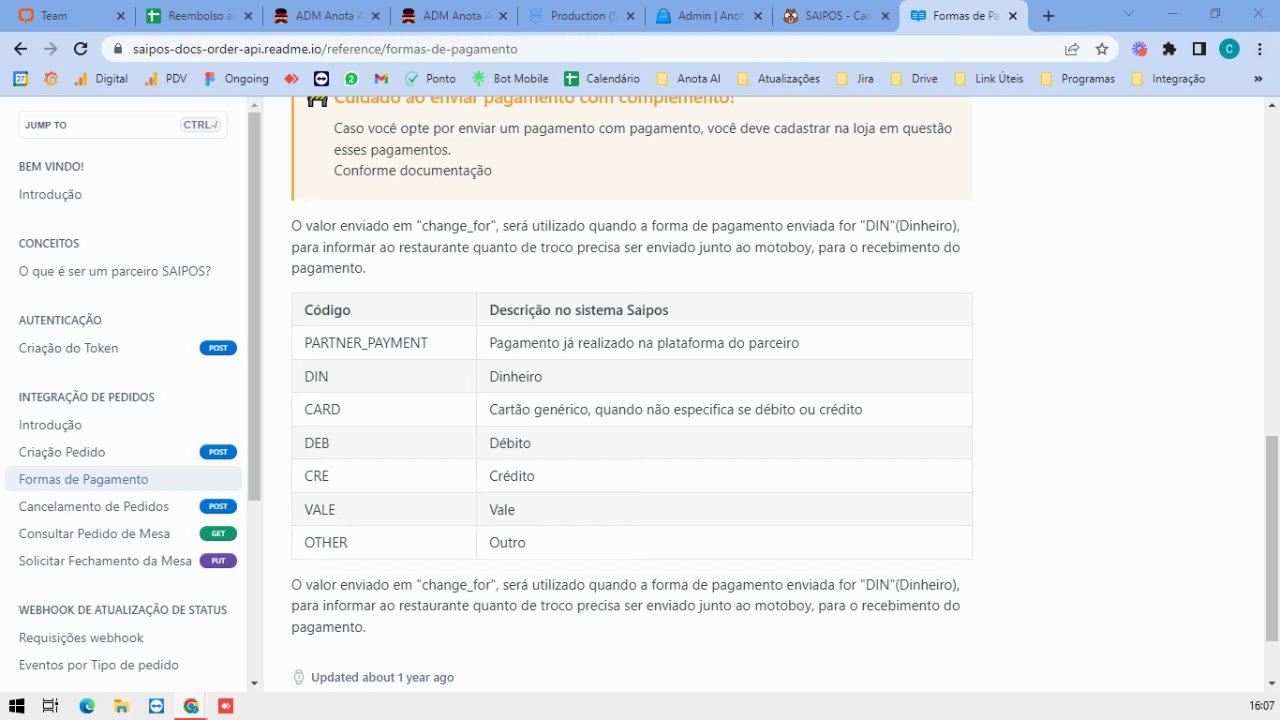
Task: Click the JUMP TO search field
Action: [x=123, y=125]
